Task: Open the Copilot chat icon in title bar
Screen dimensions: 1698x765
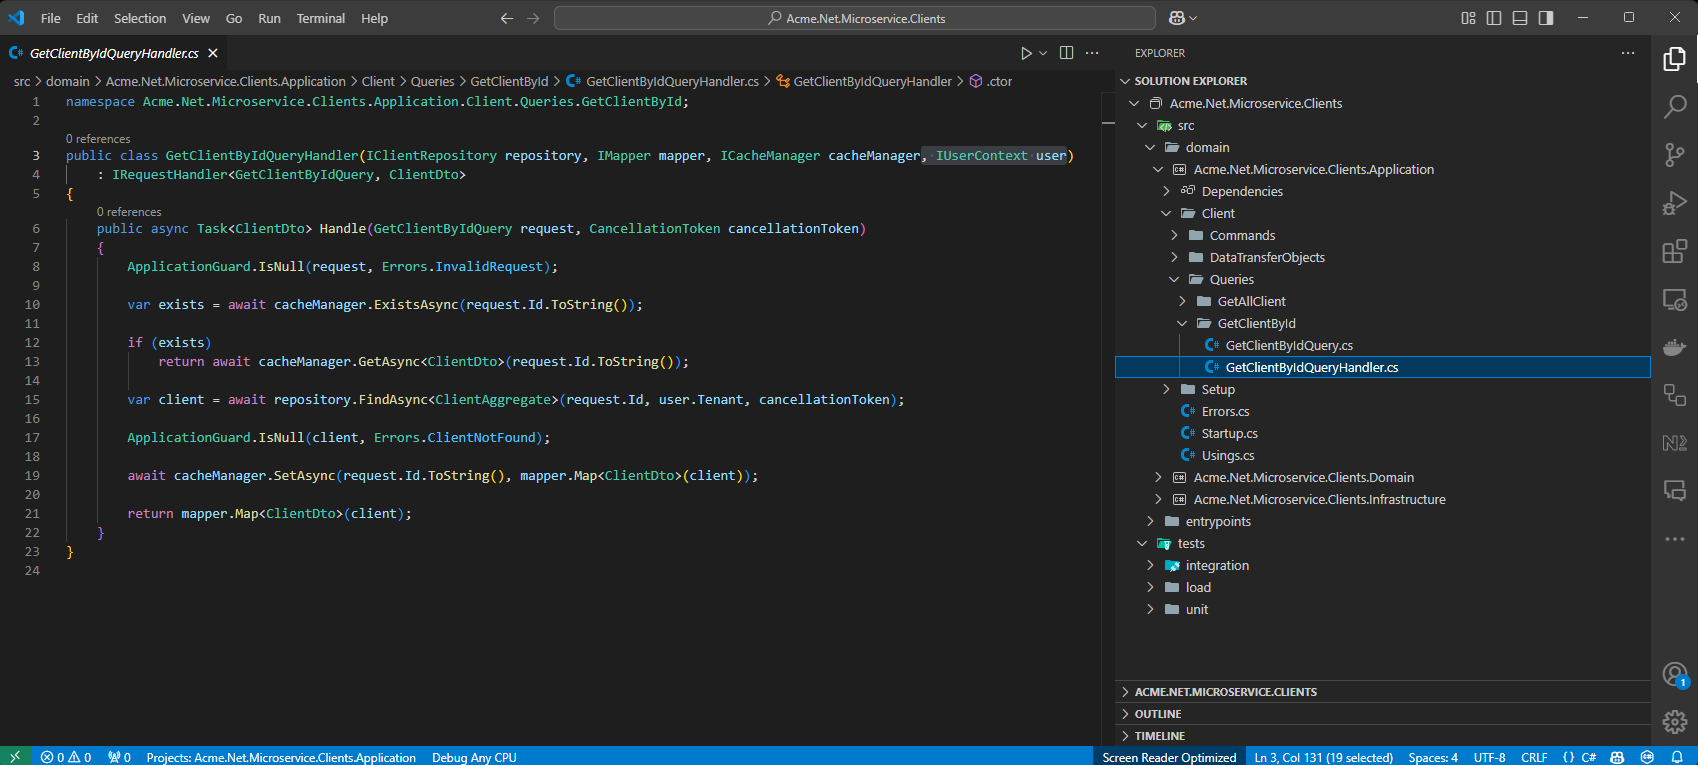Action: click(1177, 18)
